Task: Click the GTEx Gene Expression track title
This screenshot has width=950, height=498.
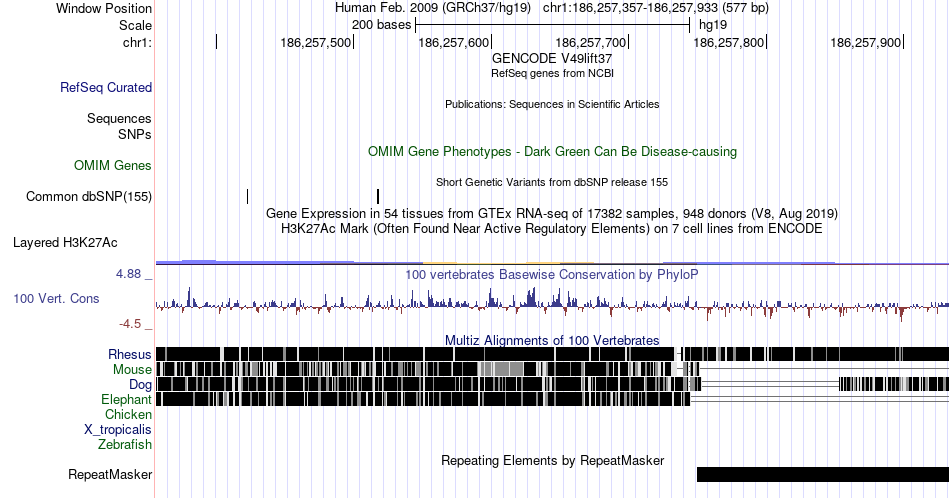Action: point(552,213)
